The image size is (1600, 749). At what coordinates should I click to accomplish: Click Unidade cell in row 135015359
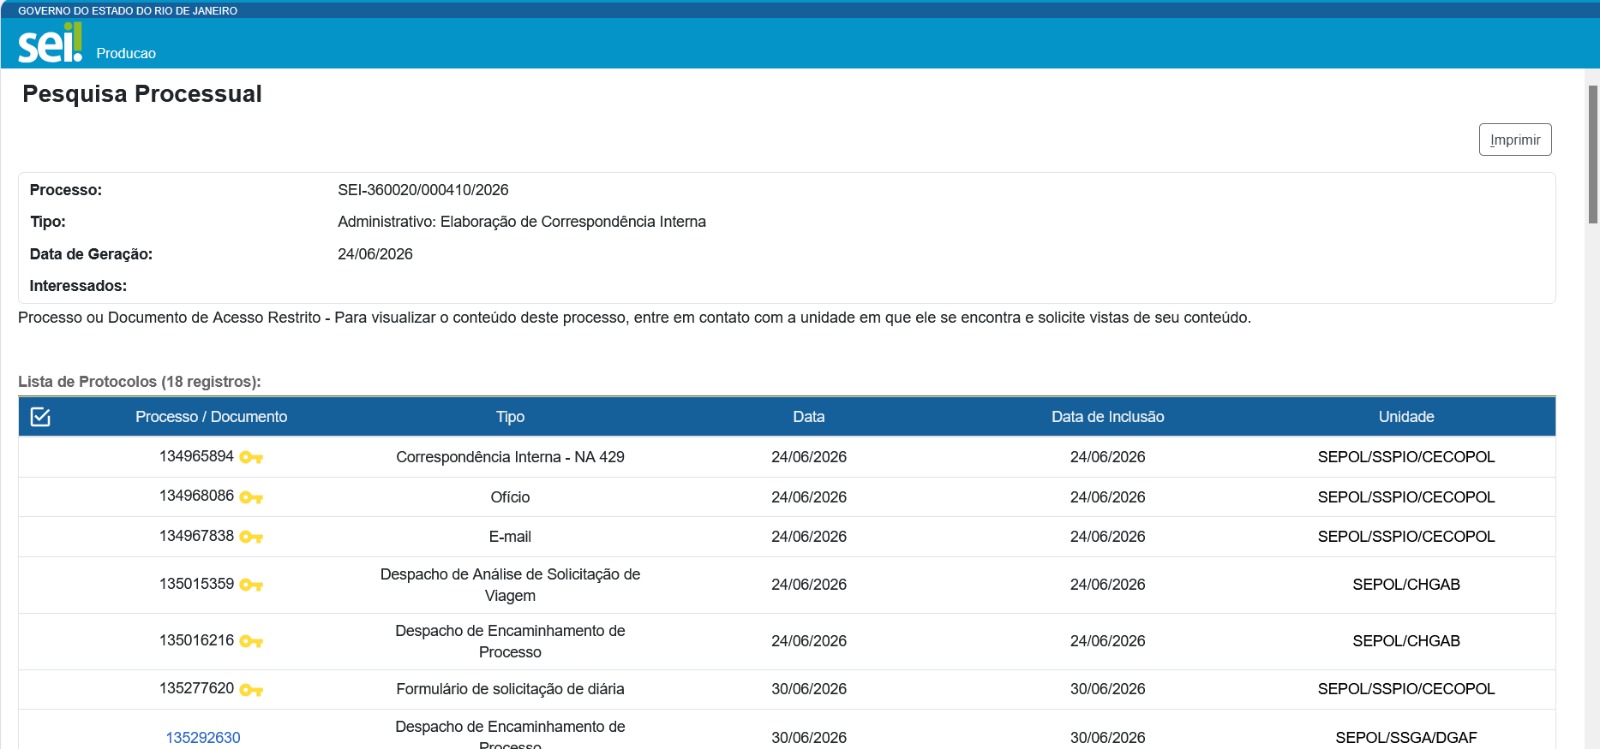pyautogui.click(x=1406, y=585)
